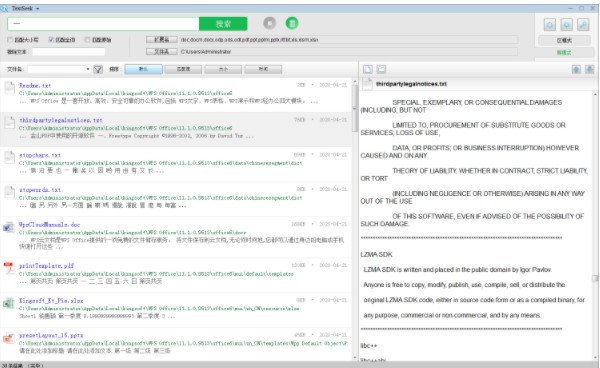
Task: Click the open file document icon in preview toolbar
Action: [x=368, y=69]
